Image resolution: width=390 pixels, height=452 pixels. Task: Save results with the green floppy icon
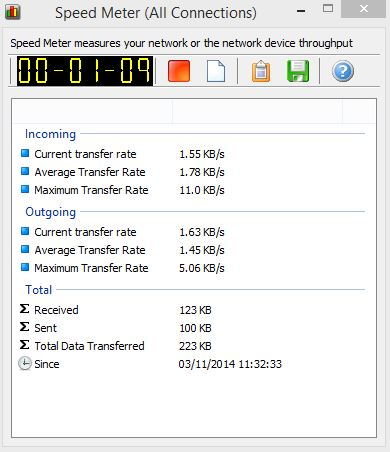[x=298, y=71]
